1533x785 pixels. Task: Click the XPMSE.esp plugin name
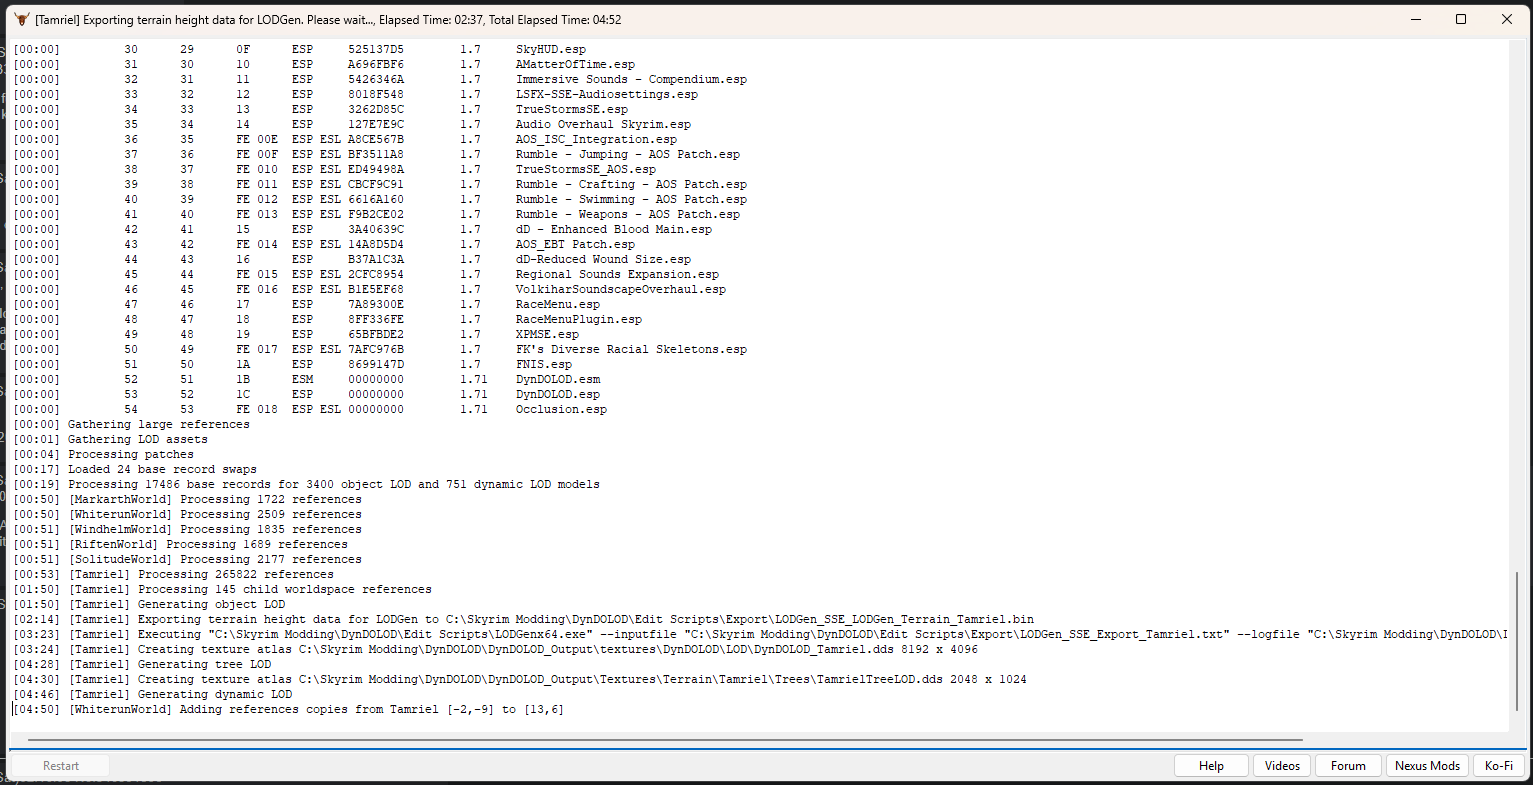click(x=547, y=334)
